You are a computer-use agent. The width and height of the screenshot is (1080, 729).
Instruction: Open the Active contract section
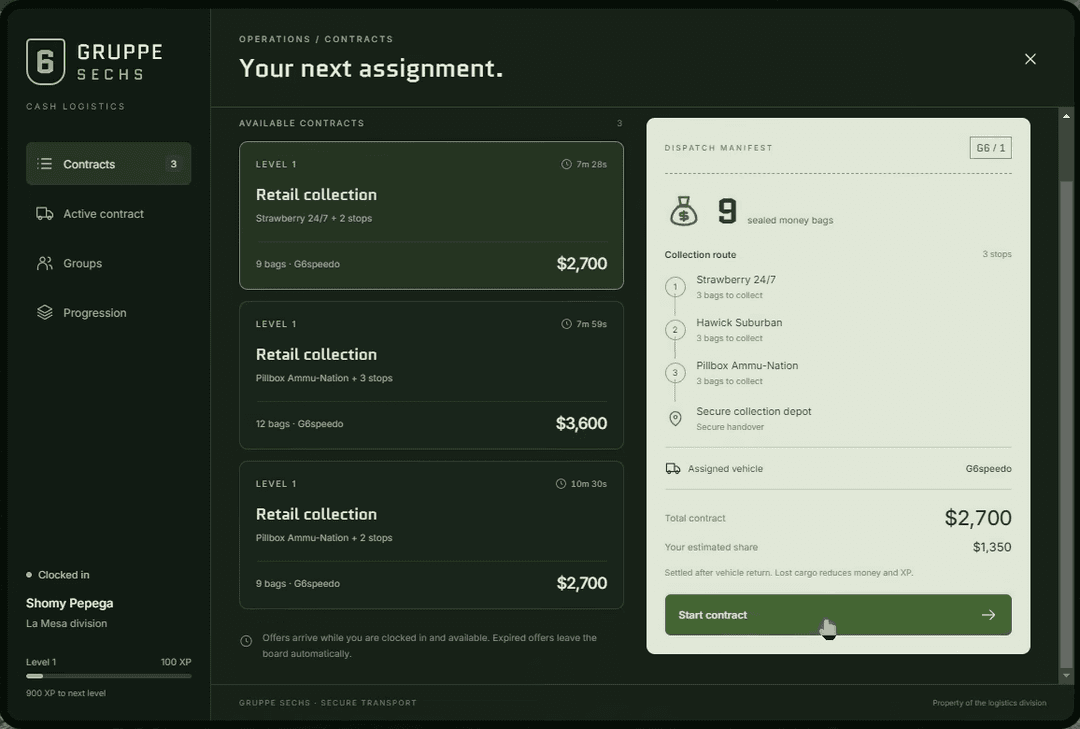coord(109,214)
